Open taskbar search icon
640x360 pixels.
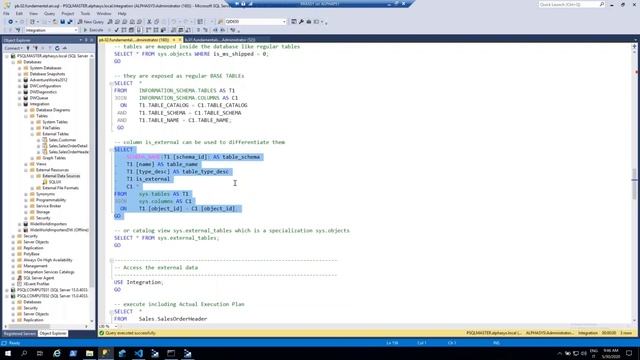point(24,353)
